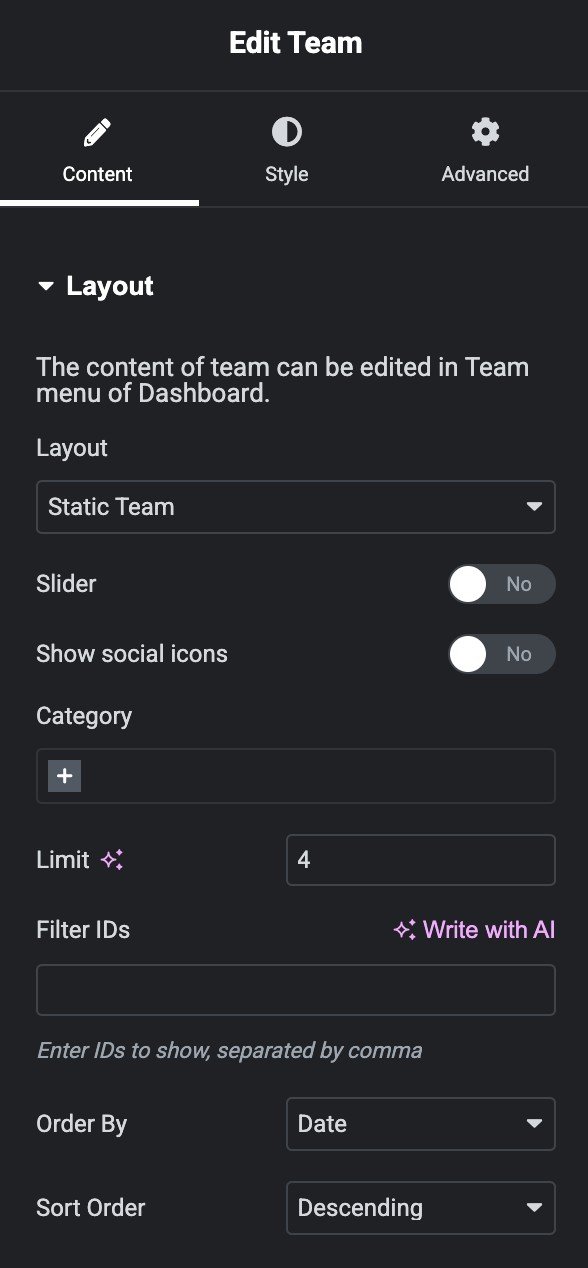Select the Content tab label

point(97,174)
